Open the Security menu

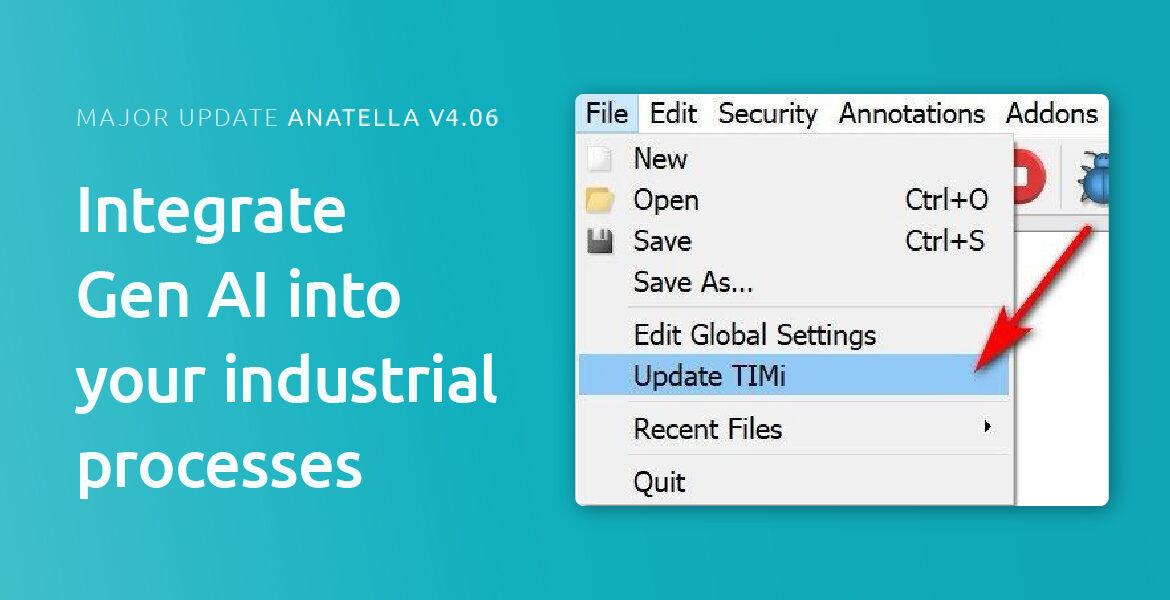(767, 114)
